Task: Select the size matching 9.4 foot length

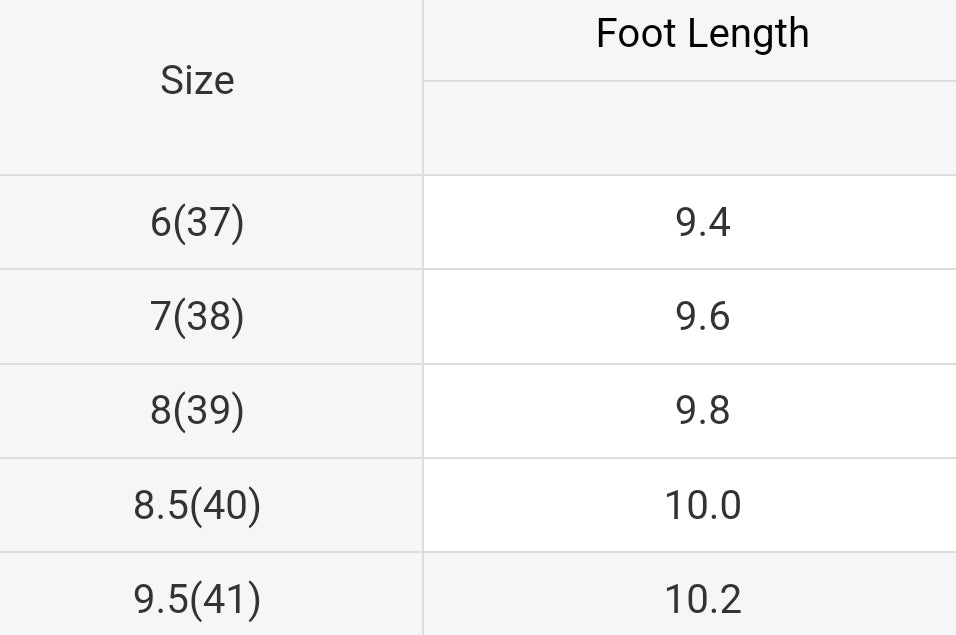Action: point(197,222)
